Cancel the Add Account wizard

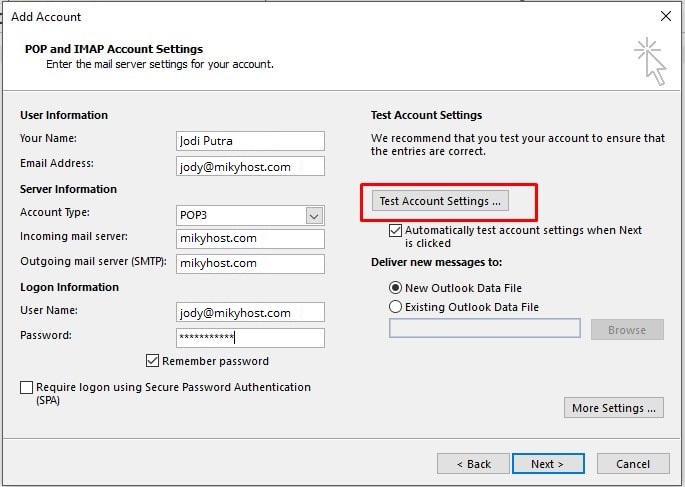pyautogui.click(x=633, y=464)
